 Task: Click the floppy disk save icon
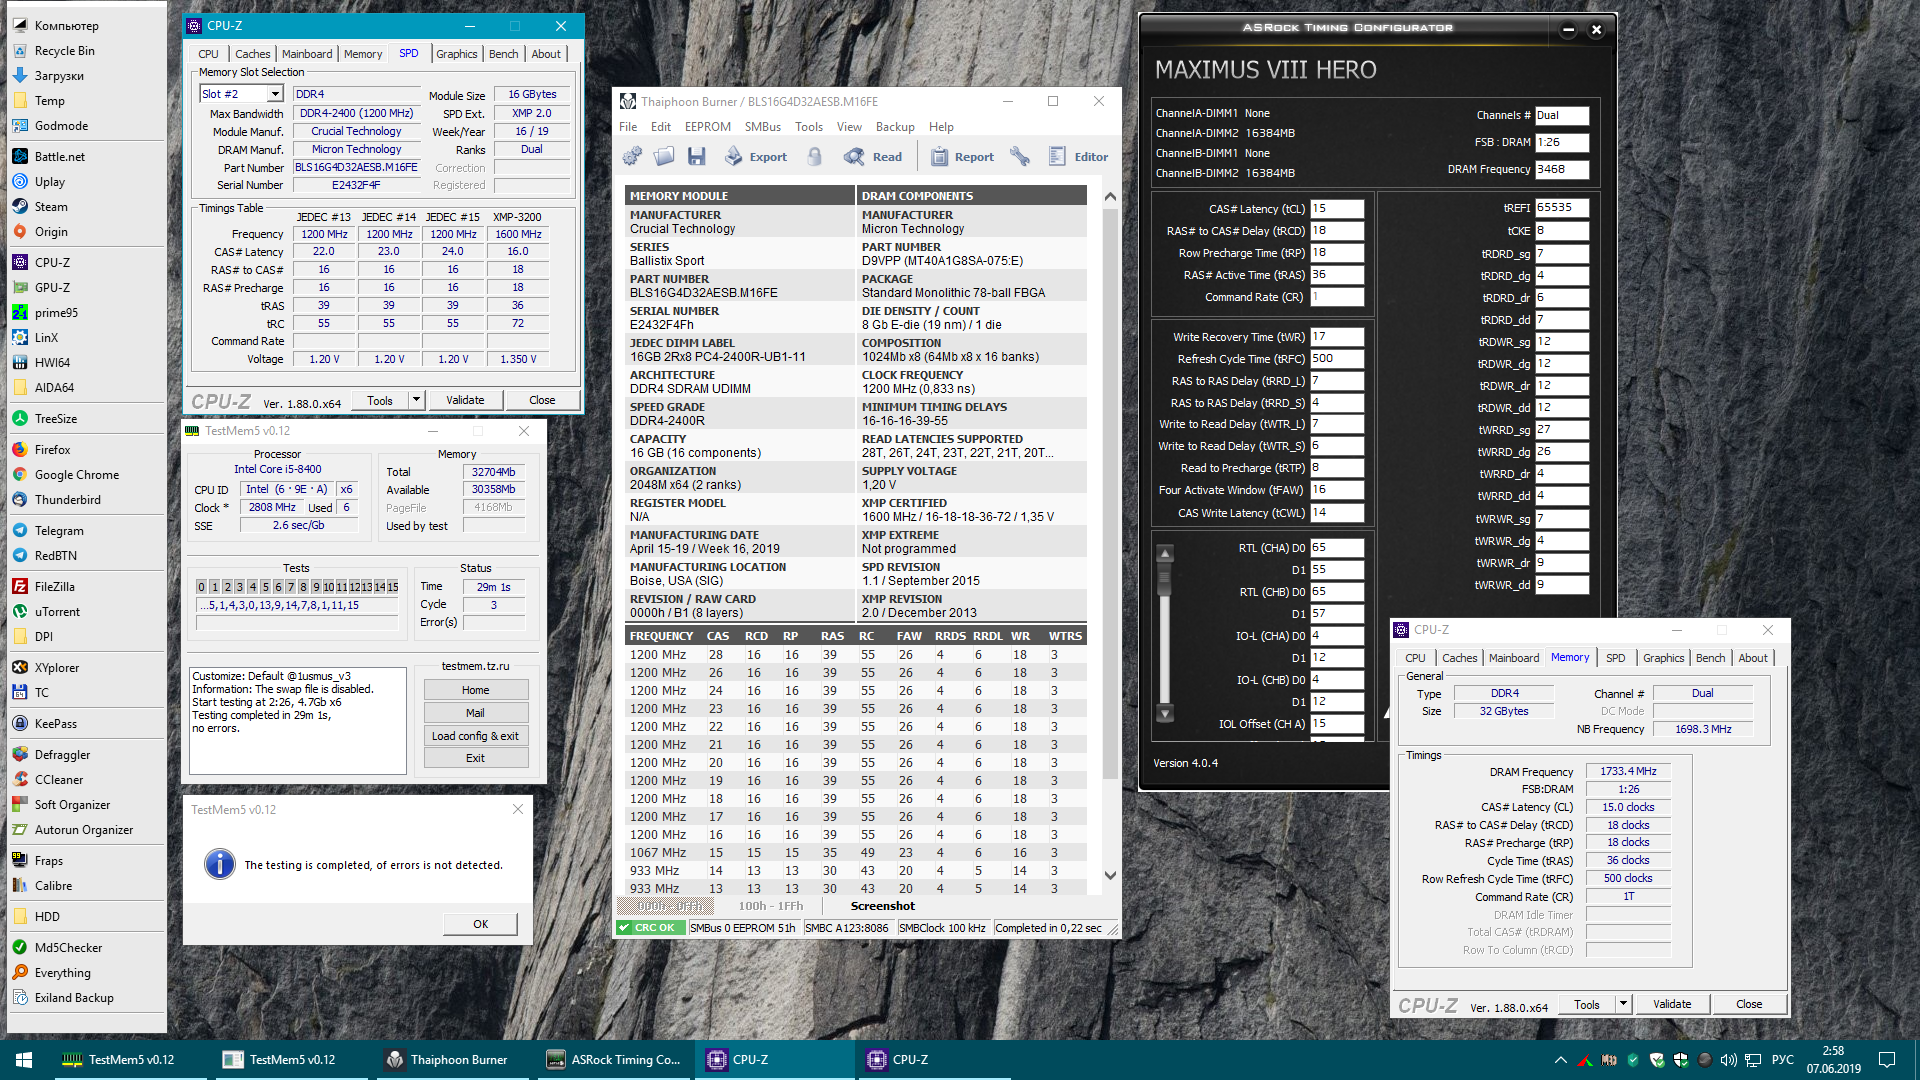click(697, 156)
